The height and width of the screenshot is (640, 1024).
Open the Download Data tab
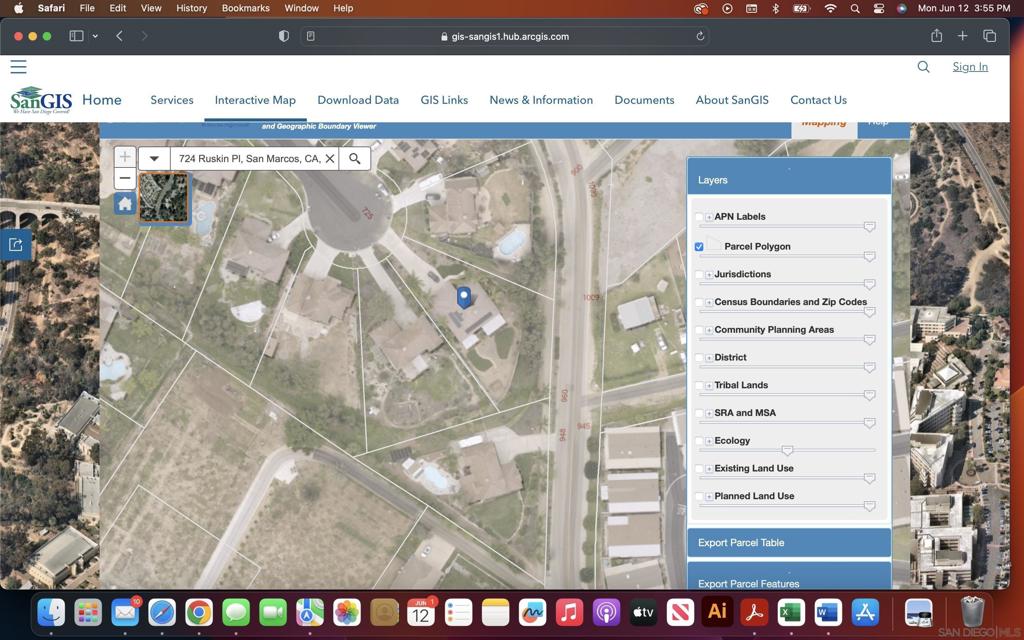(x=358, y=100)
